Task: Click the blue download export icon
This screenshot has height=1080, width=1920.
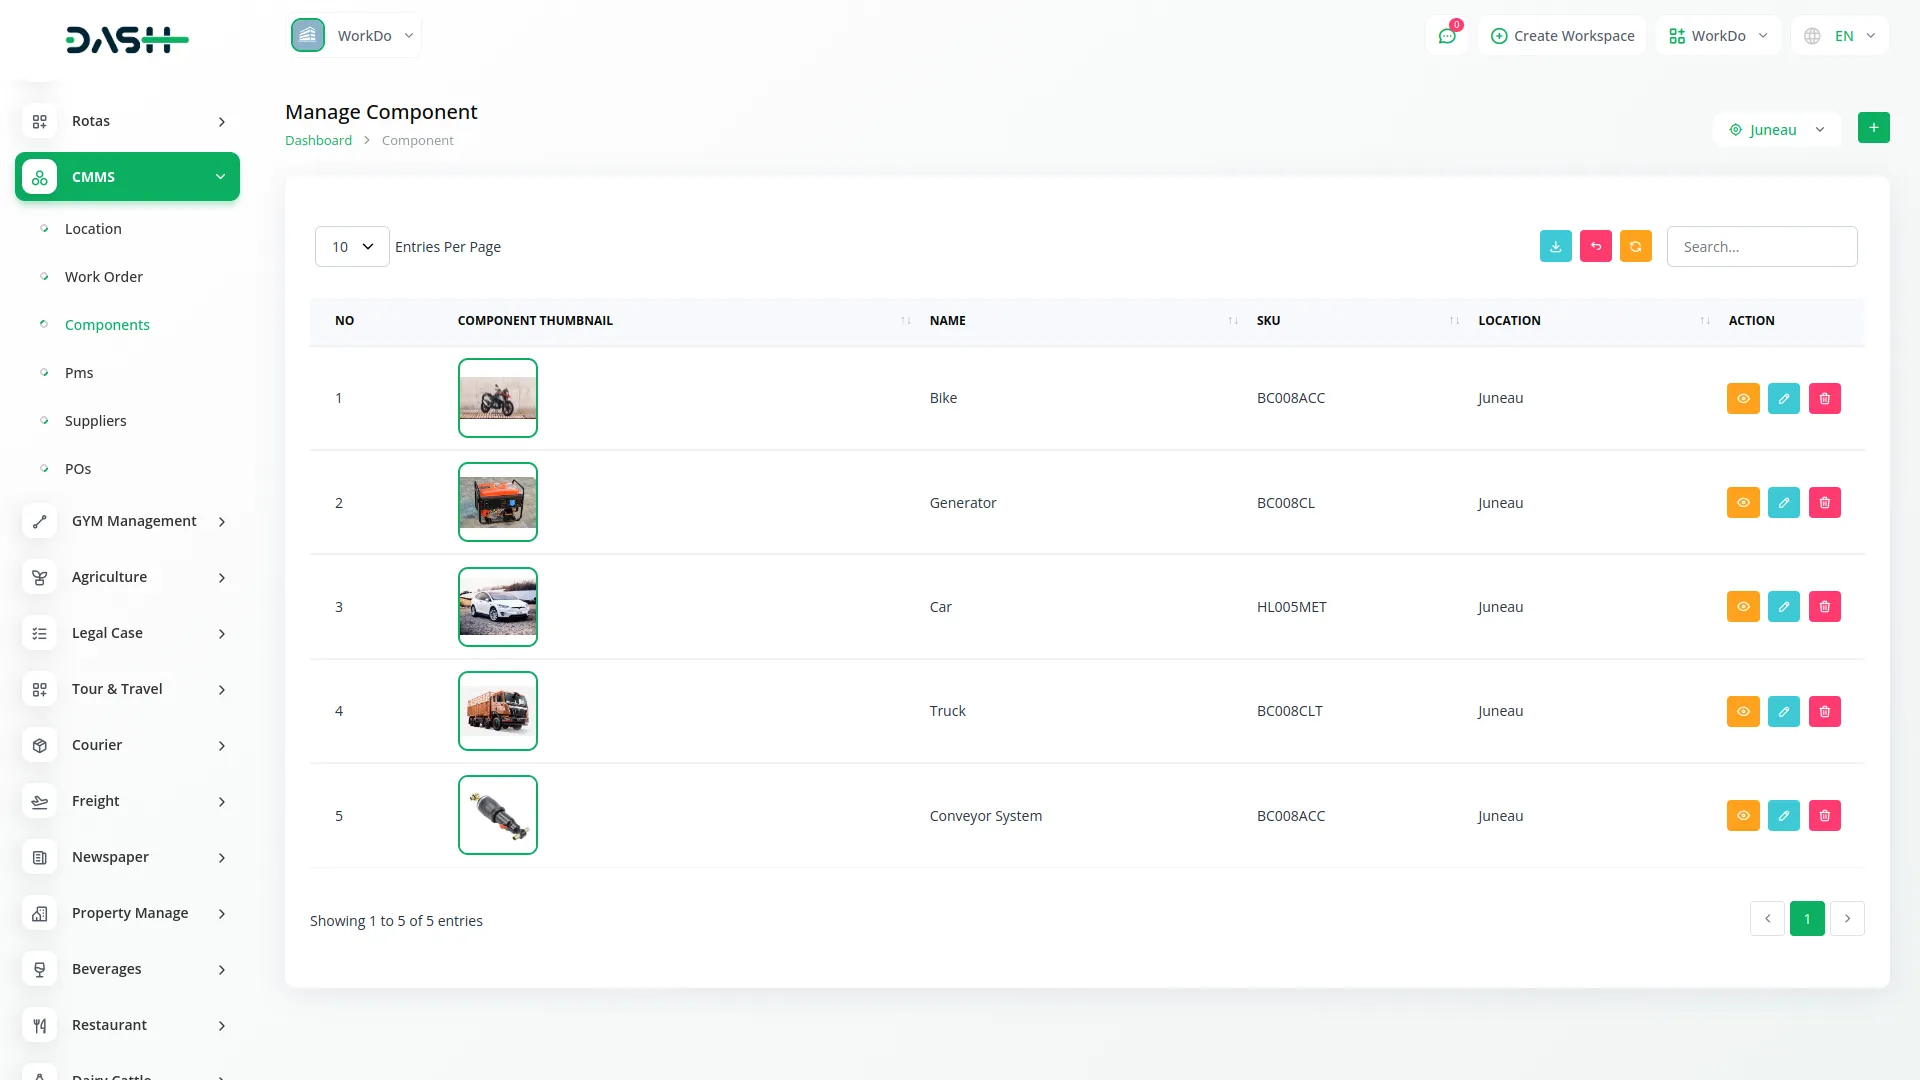Action: point(1555,247)
